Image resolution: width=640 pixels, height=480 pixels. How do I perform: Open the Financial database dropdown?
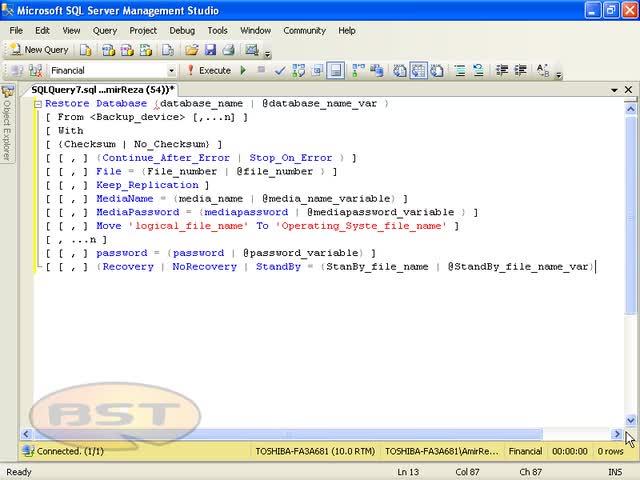coord(171,71)
